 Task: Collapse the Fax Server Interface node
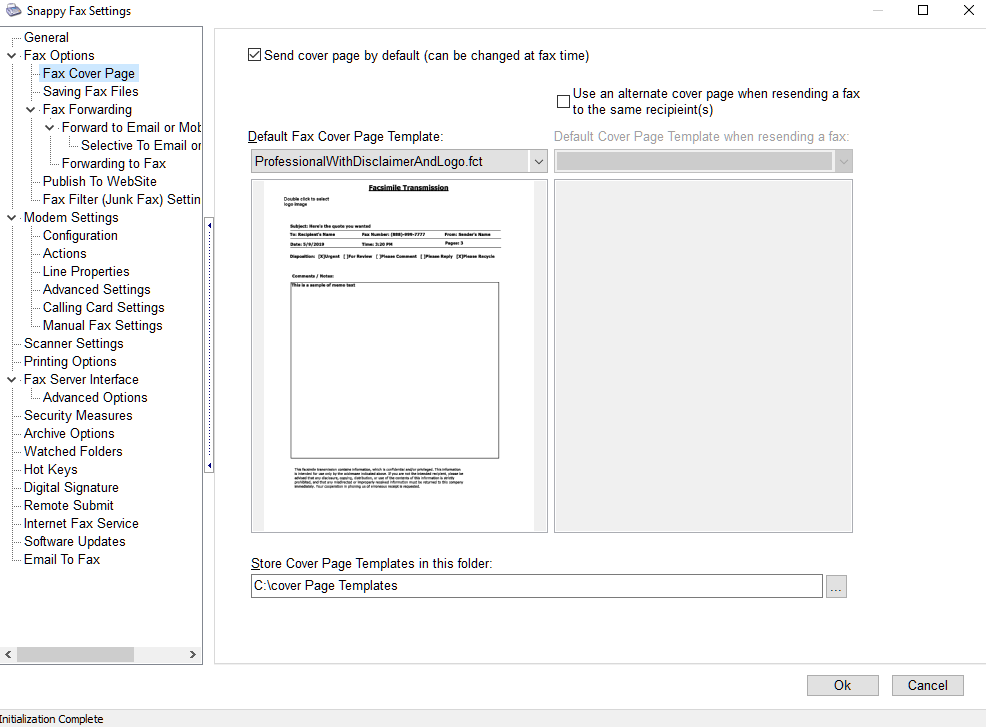point(12,380)
